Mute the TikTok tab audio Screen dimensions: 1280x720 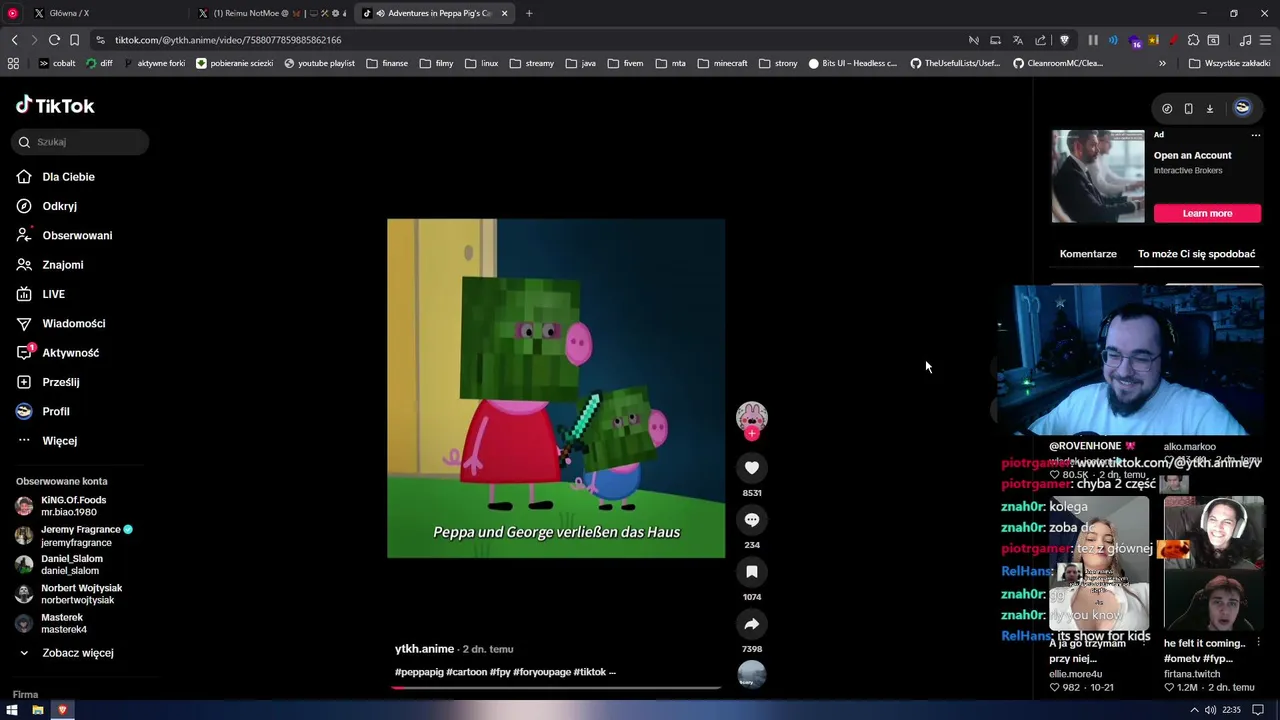click(x=381, y=13)
